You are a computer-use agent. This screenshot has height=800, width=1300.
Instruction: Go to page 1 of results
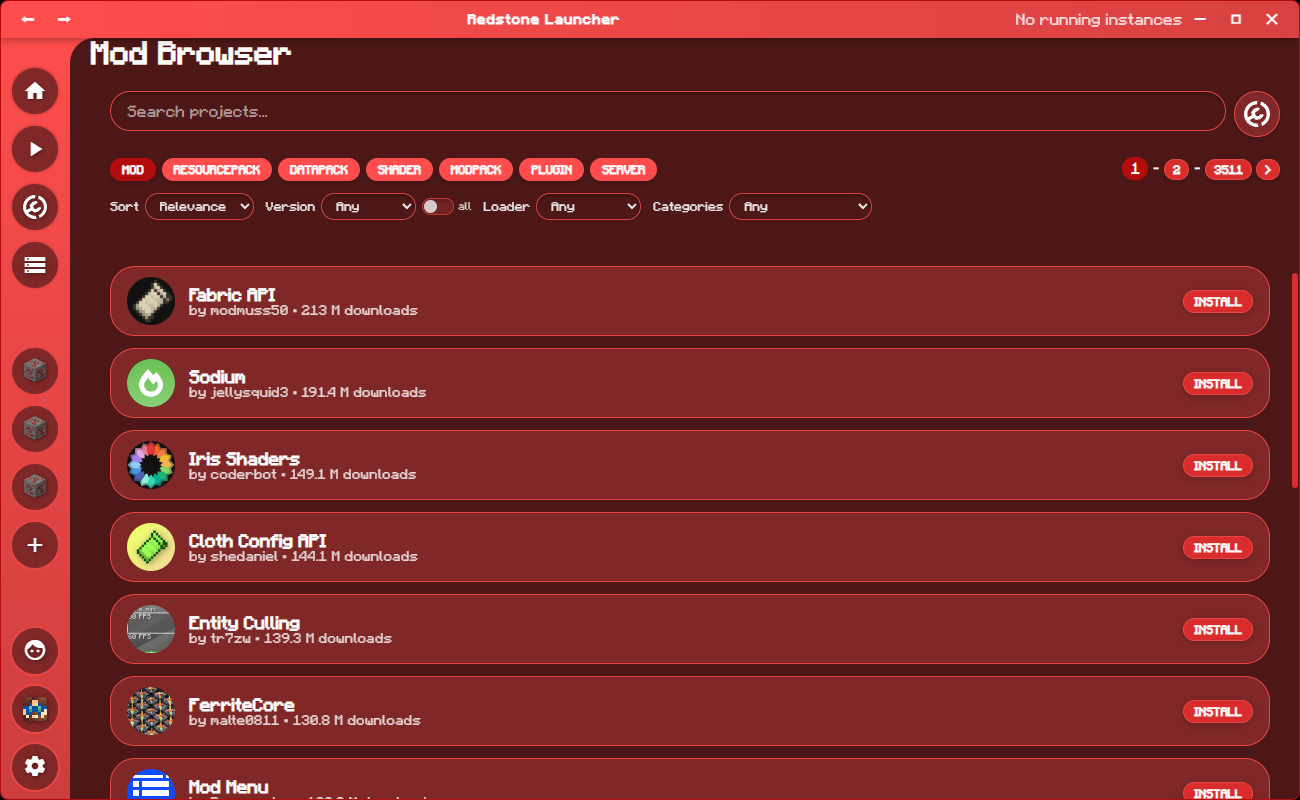pos(1134,169)
